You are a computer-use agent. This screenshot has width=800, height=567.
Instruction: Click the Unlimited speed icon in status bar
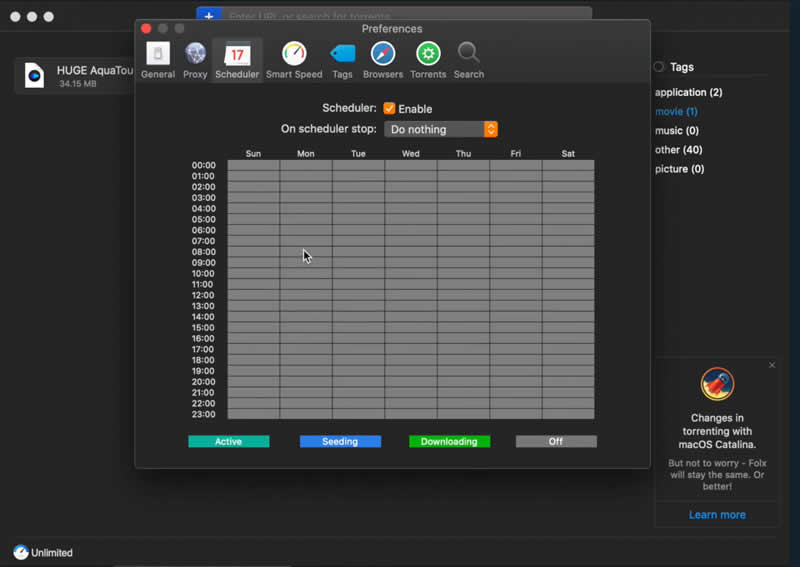(21, 552)
